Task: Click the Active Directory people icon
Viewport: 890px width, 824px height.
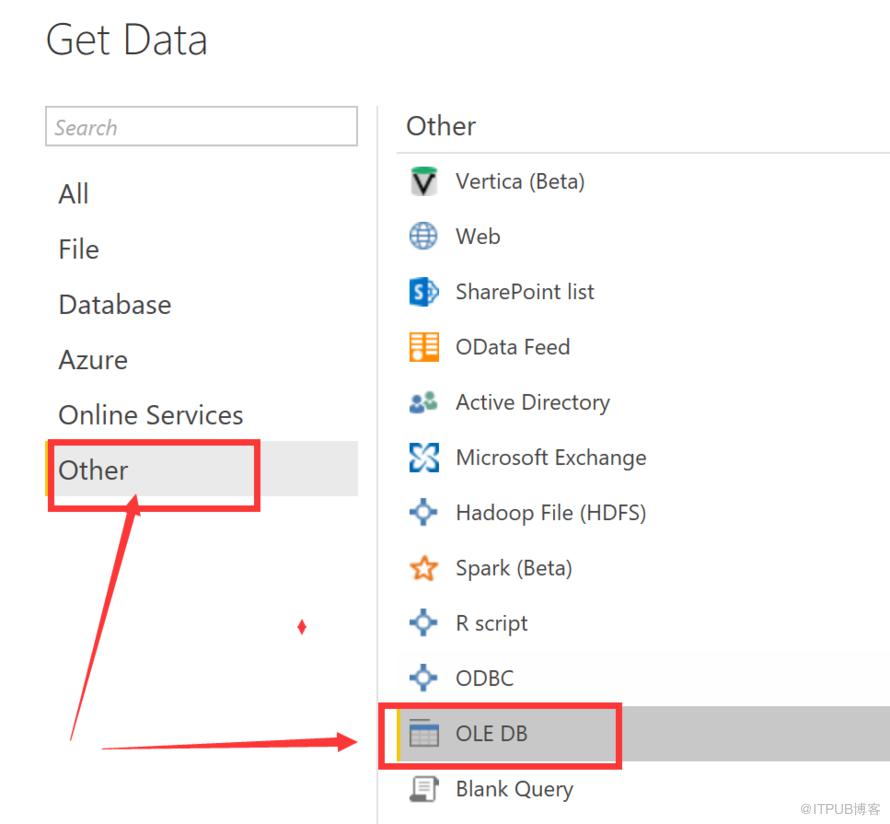Action: [423, 402]
